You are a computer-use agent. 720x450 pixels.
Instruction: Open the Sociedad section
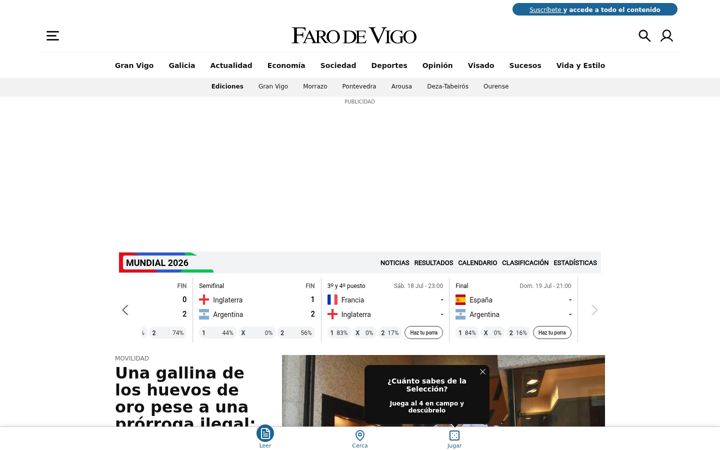[338, 66]
